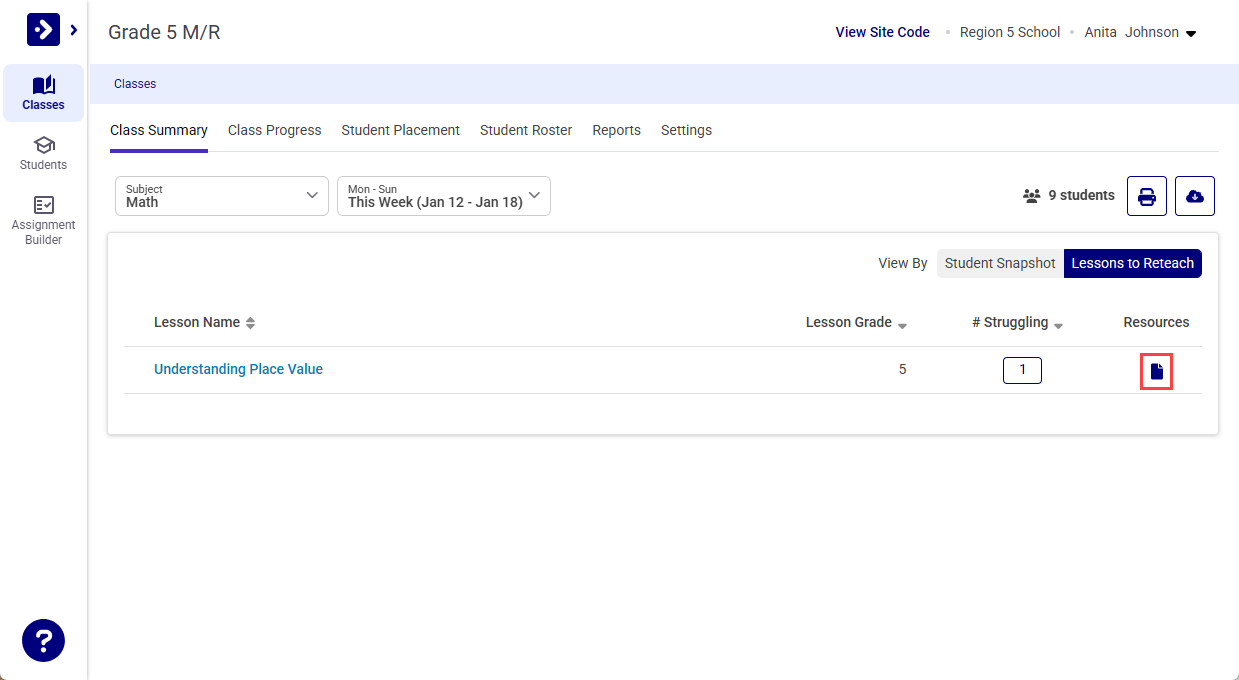Download report using the cloud download icon
The width and height of the screenshot is (1239, 680).
[1194, 196]
